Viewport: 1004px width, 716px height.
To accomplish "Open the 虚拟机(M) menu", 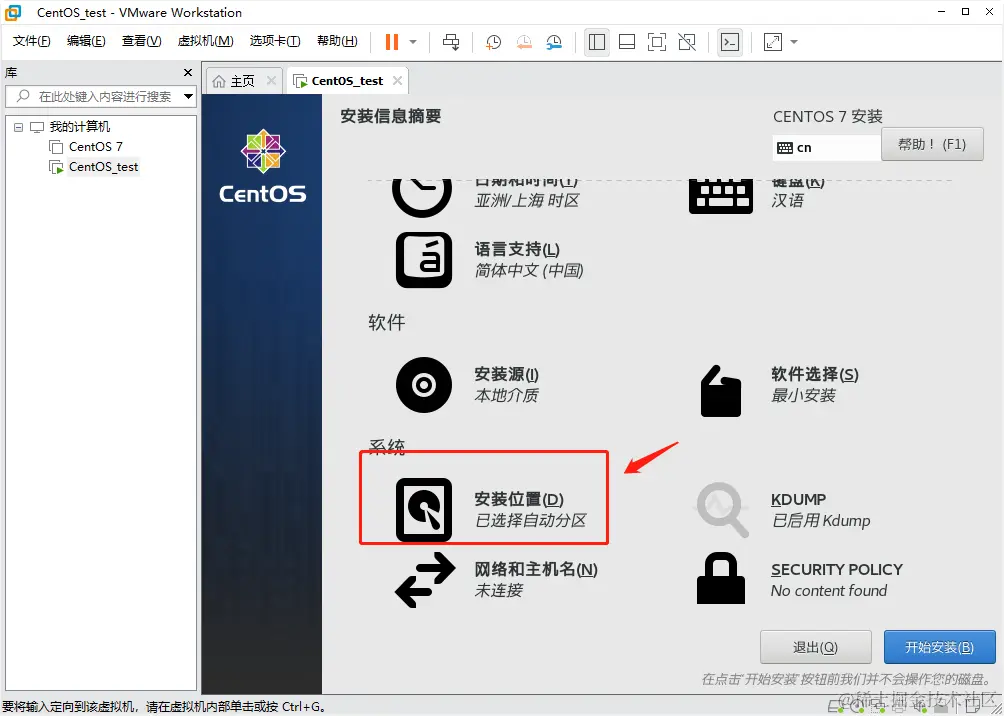I will click(x=205, y=42).
